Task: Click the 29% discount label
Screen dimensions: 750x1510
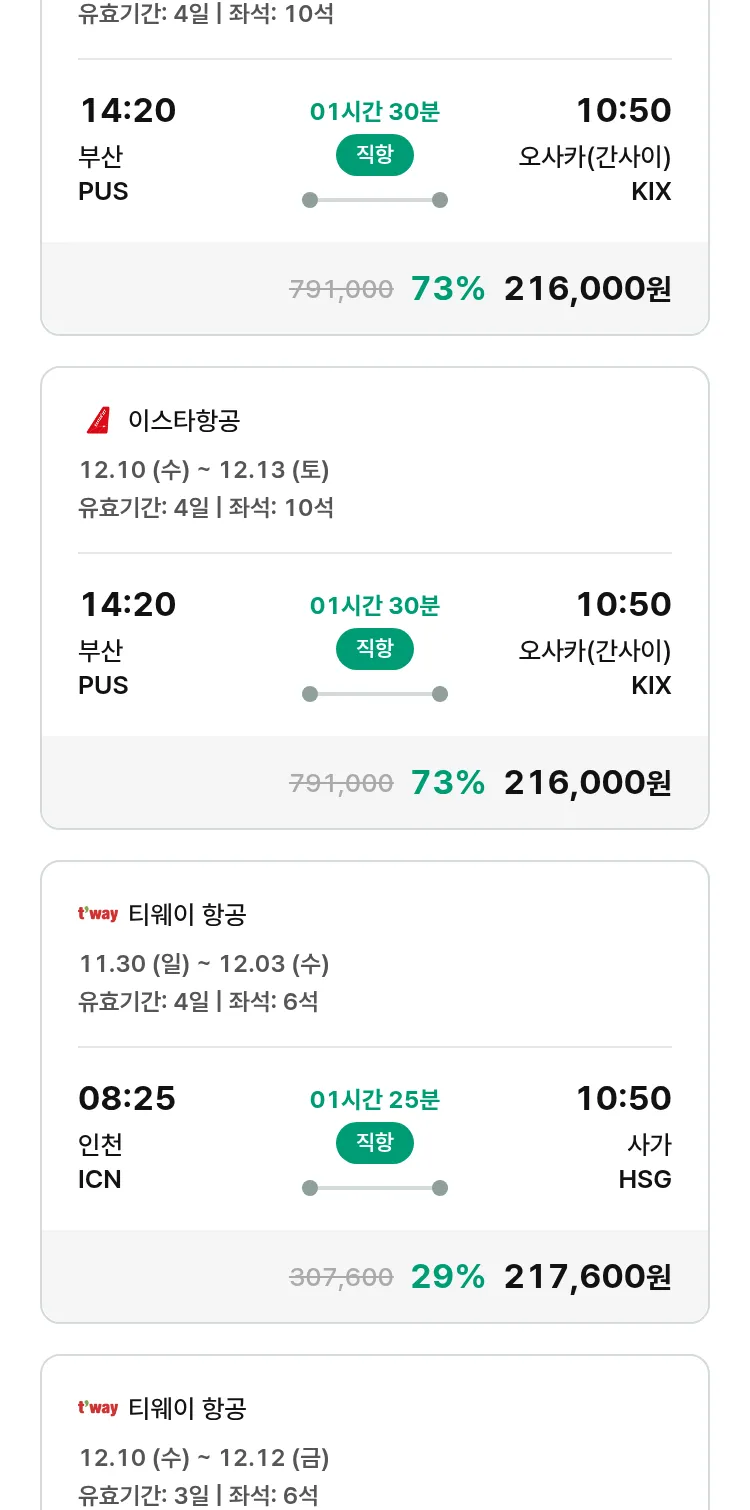Action: [447, 1277]
